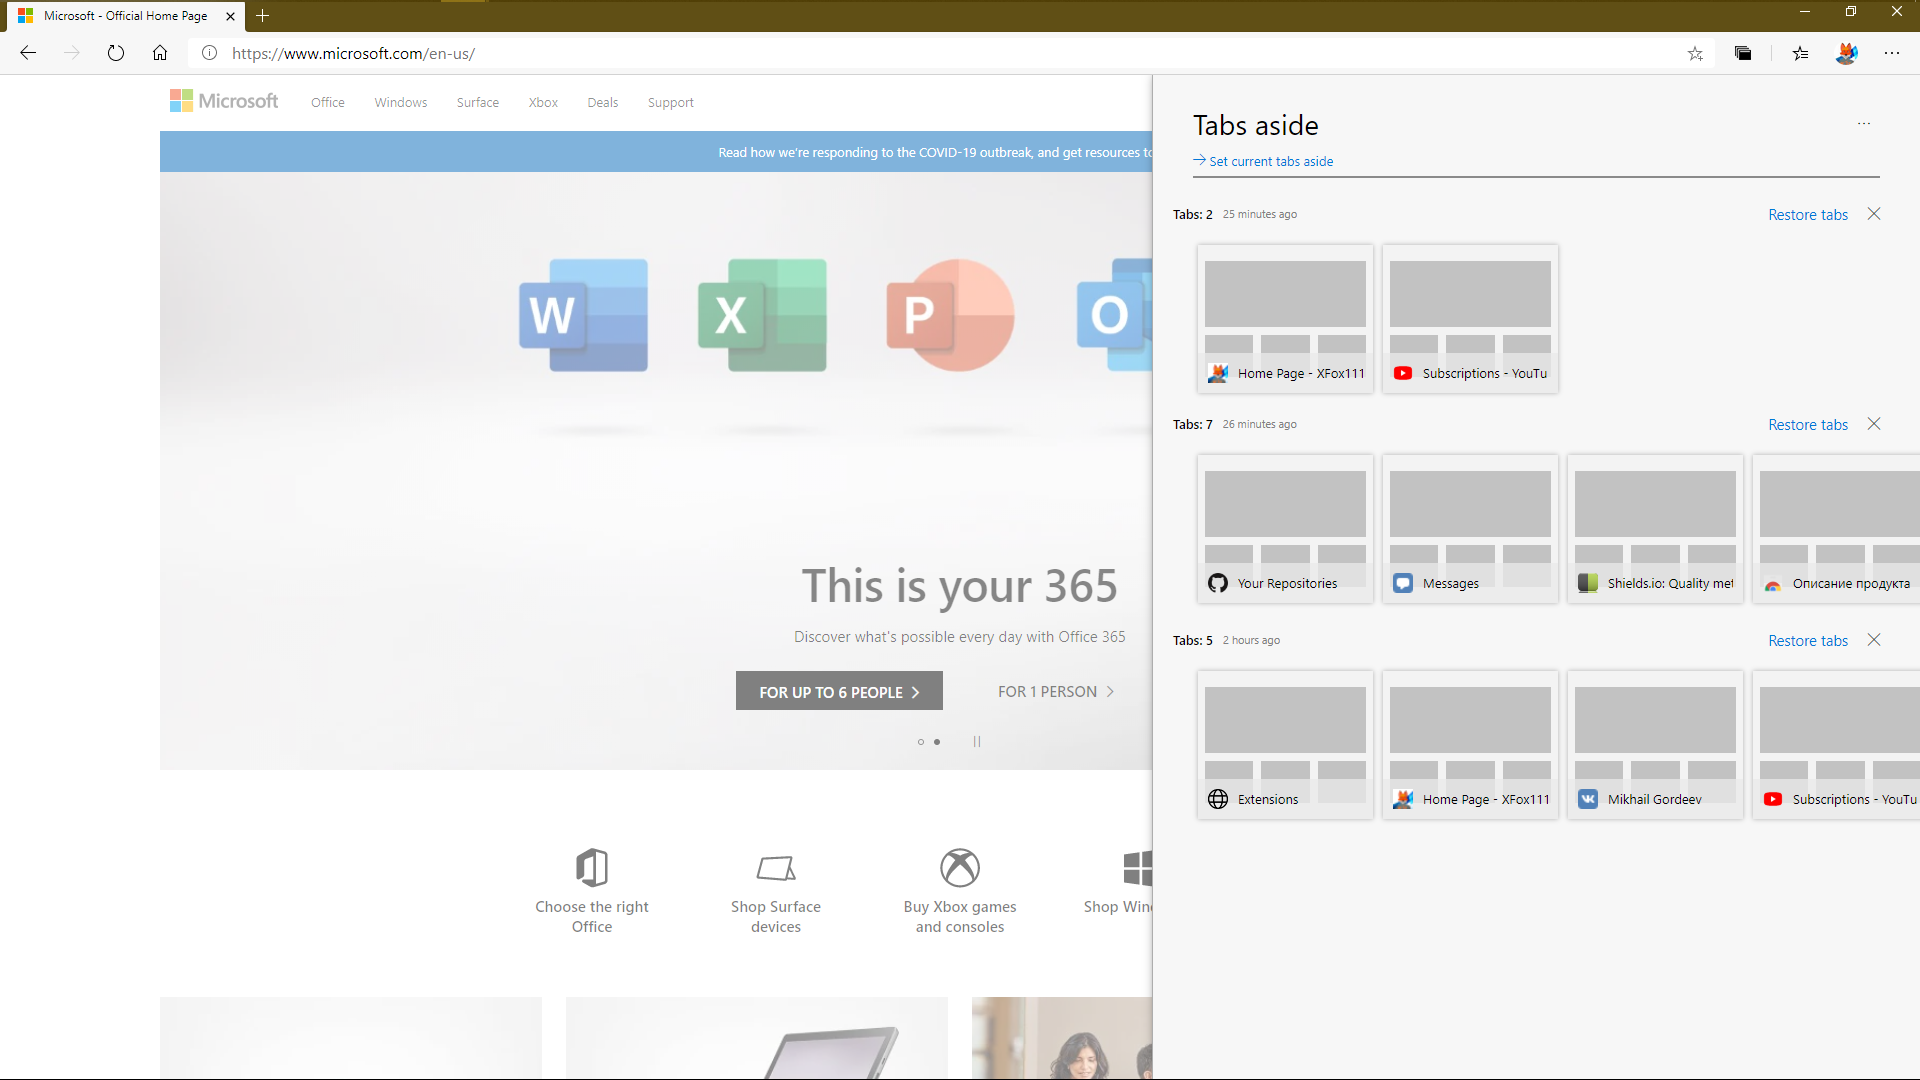
Task: Click the Outlook app icon
Action: click(x=1114, y=315)
